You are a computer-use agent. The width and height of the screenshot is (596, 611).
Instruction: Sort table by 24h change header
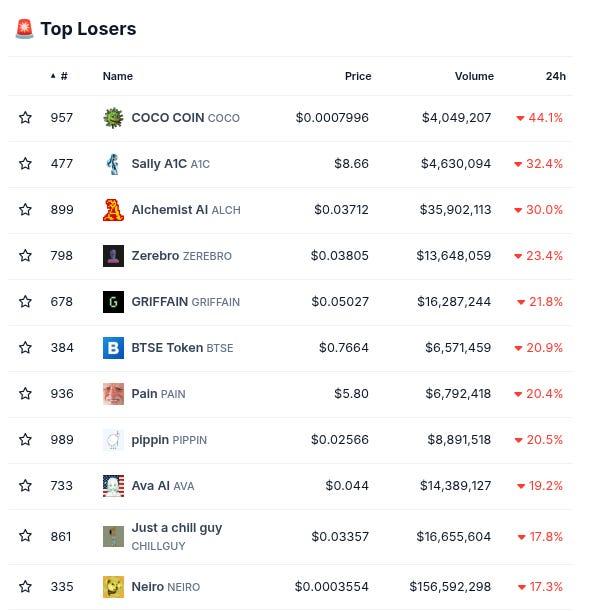[555, 76]
